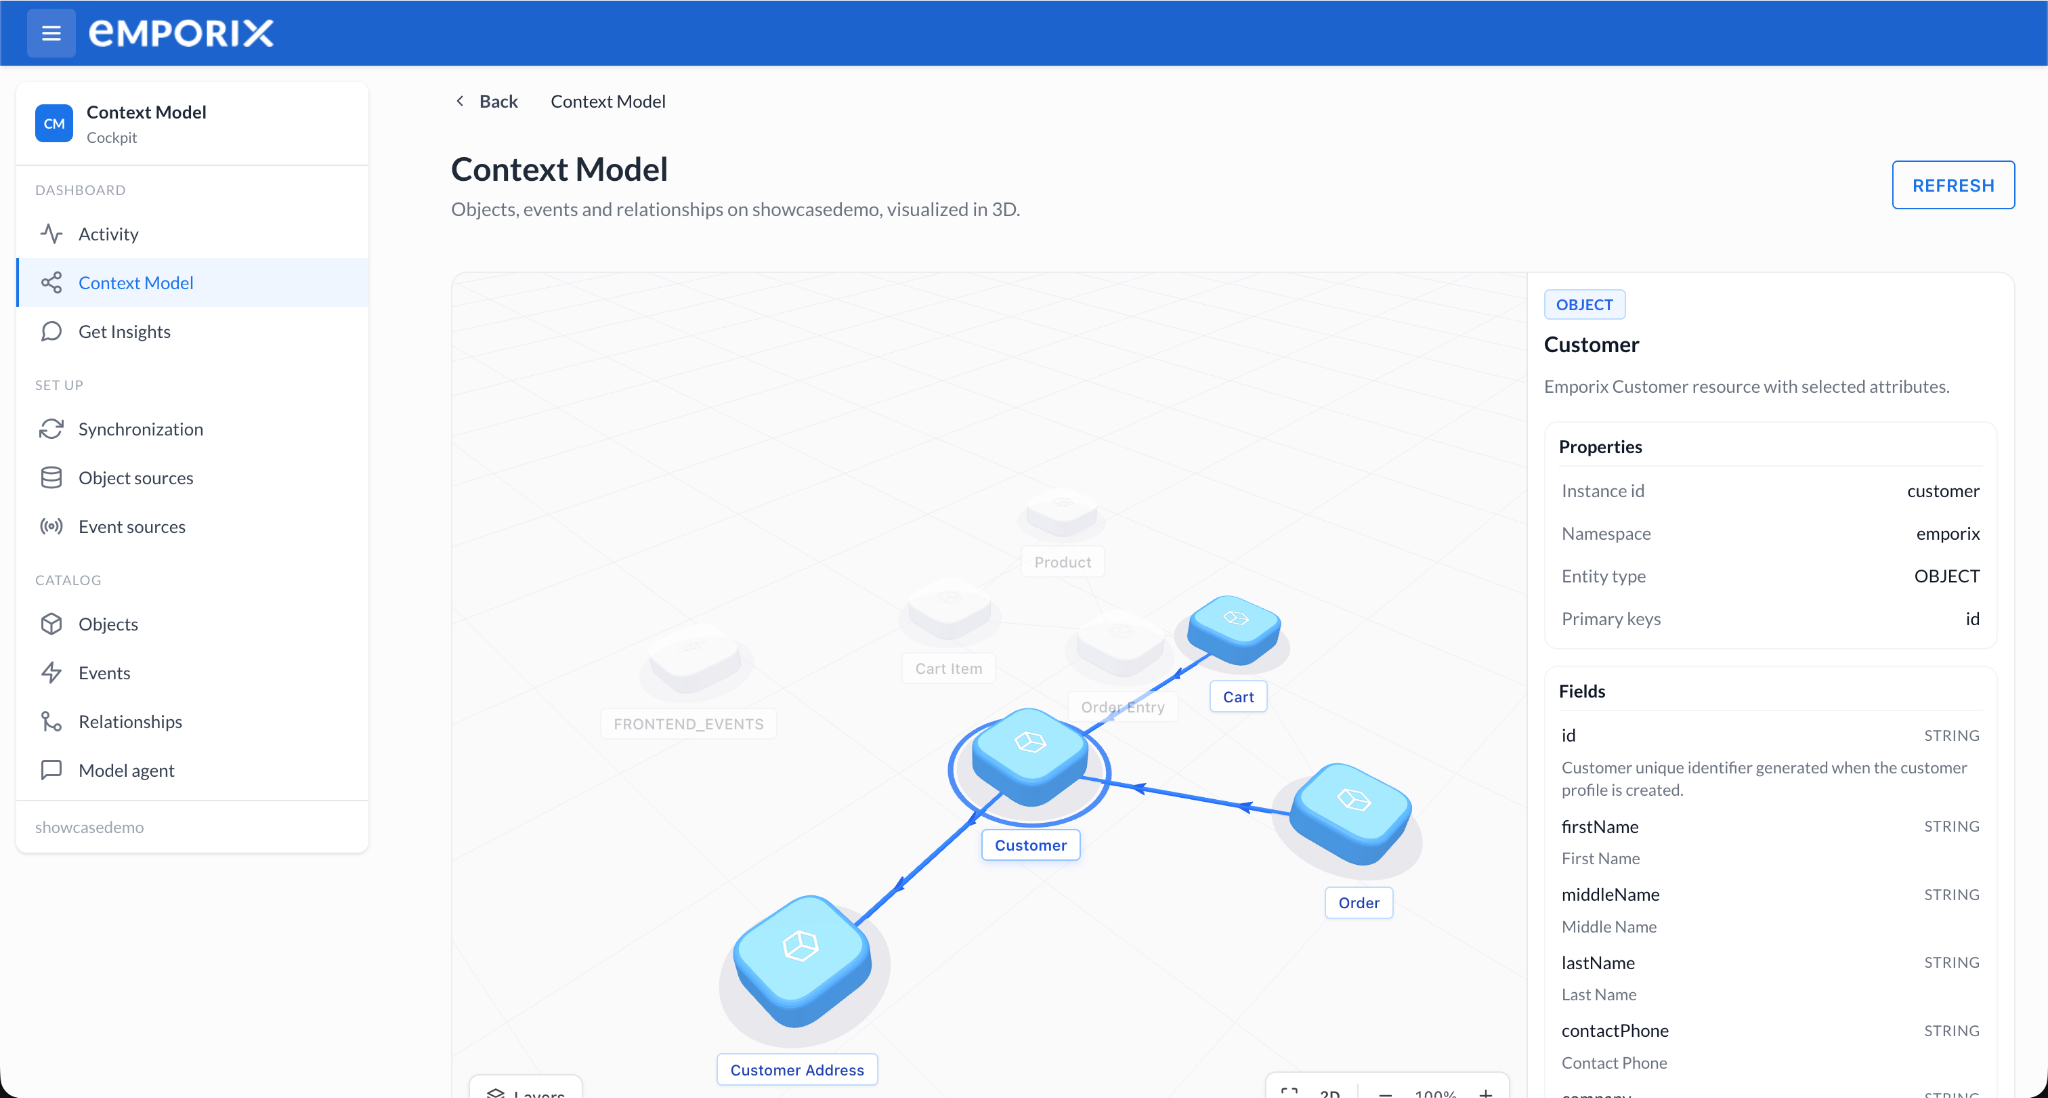Image resolution: width=2048 pixels, height=1098 pixels.
Task: Click the showcasedemo tenant label
Action: tap(90, 827)
